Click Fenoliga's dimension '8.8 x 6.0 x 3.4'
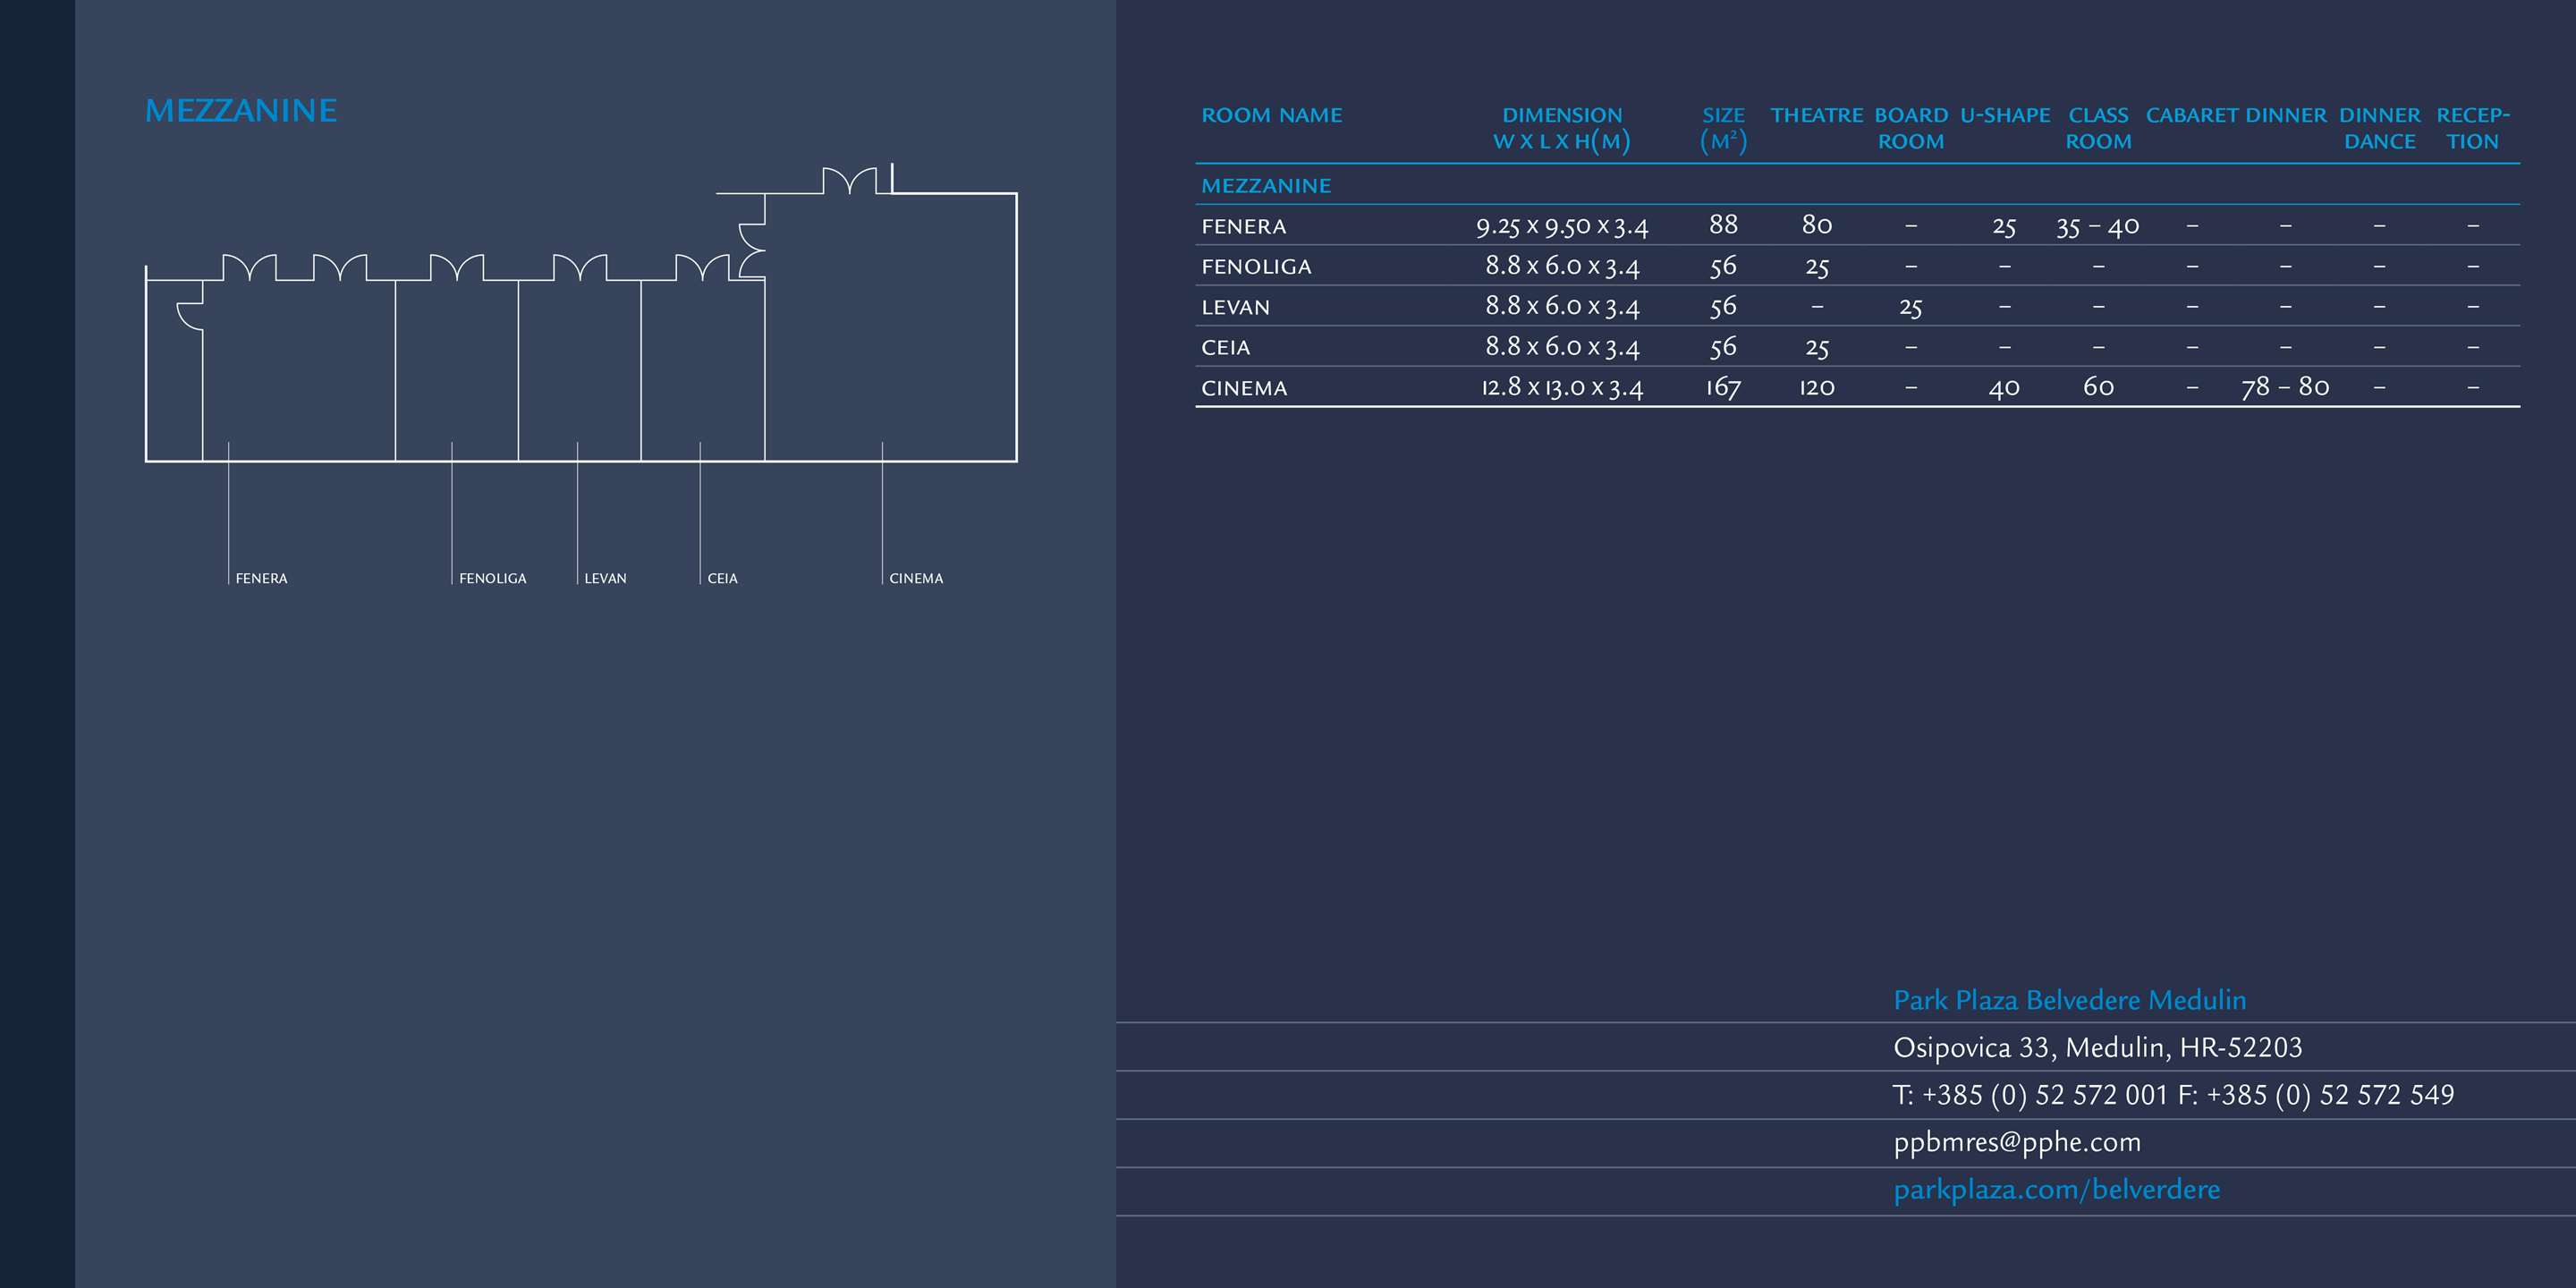Screen dimensions: 2576x1288 click(x=1562, y=267)
